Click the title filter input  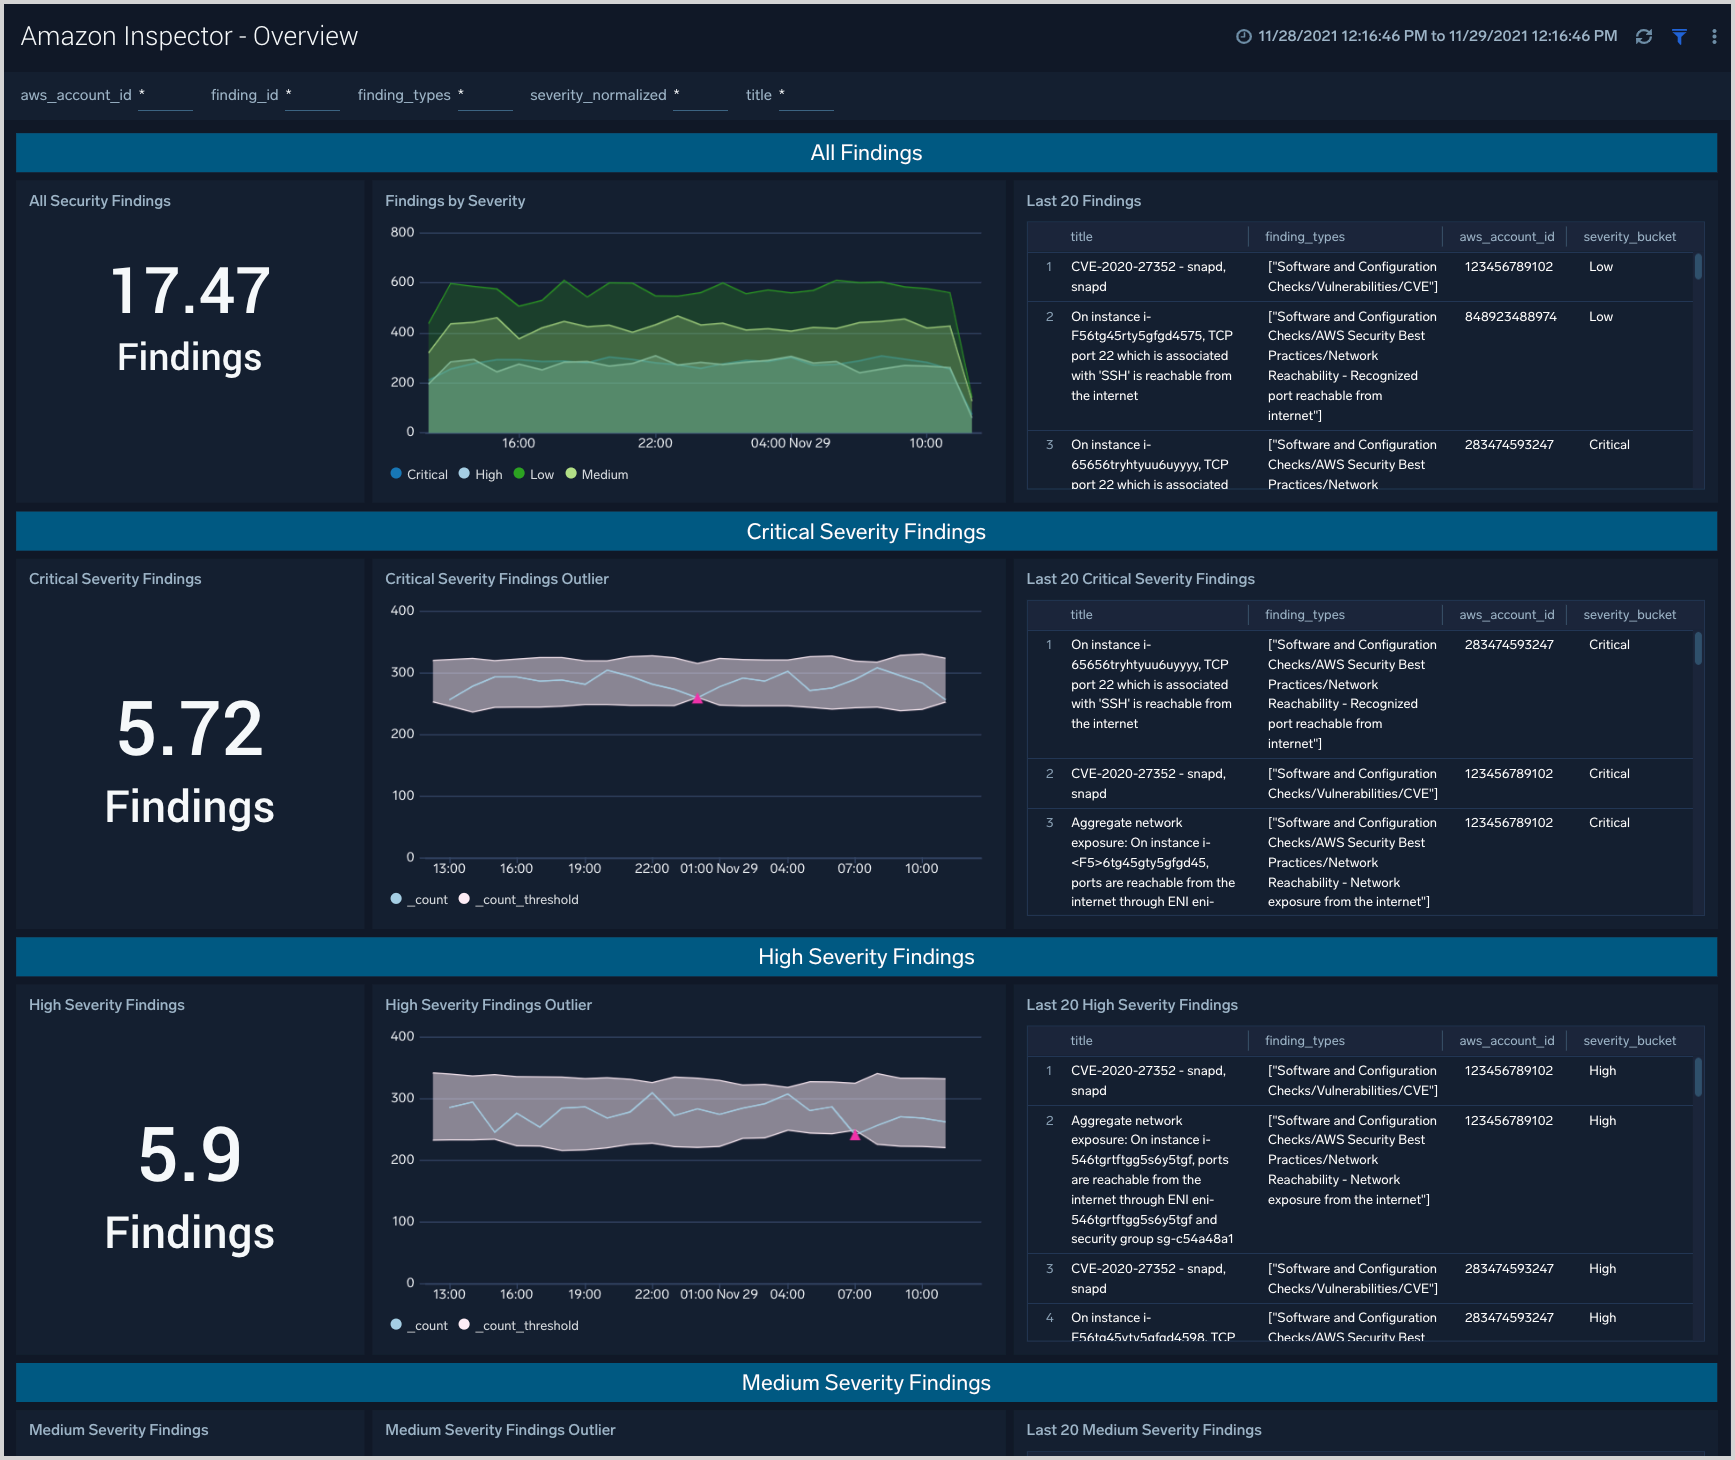806,96
